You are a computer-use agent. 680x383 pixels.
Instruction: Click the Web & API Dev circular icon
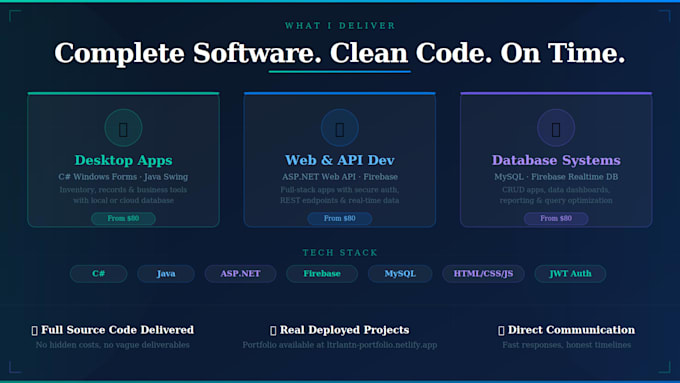(x=340, y=128)
